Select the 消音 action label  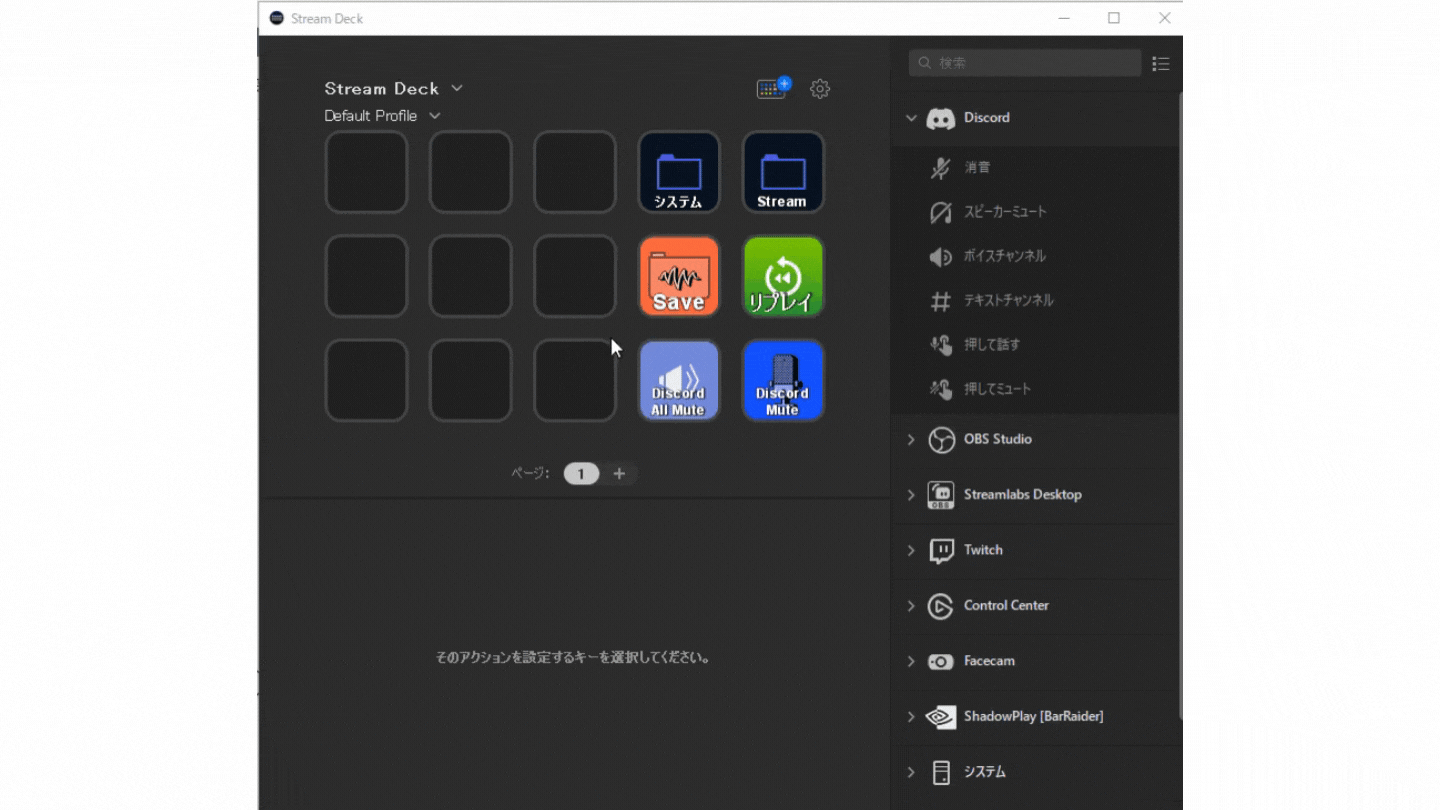click(x=978, y=168)
